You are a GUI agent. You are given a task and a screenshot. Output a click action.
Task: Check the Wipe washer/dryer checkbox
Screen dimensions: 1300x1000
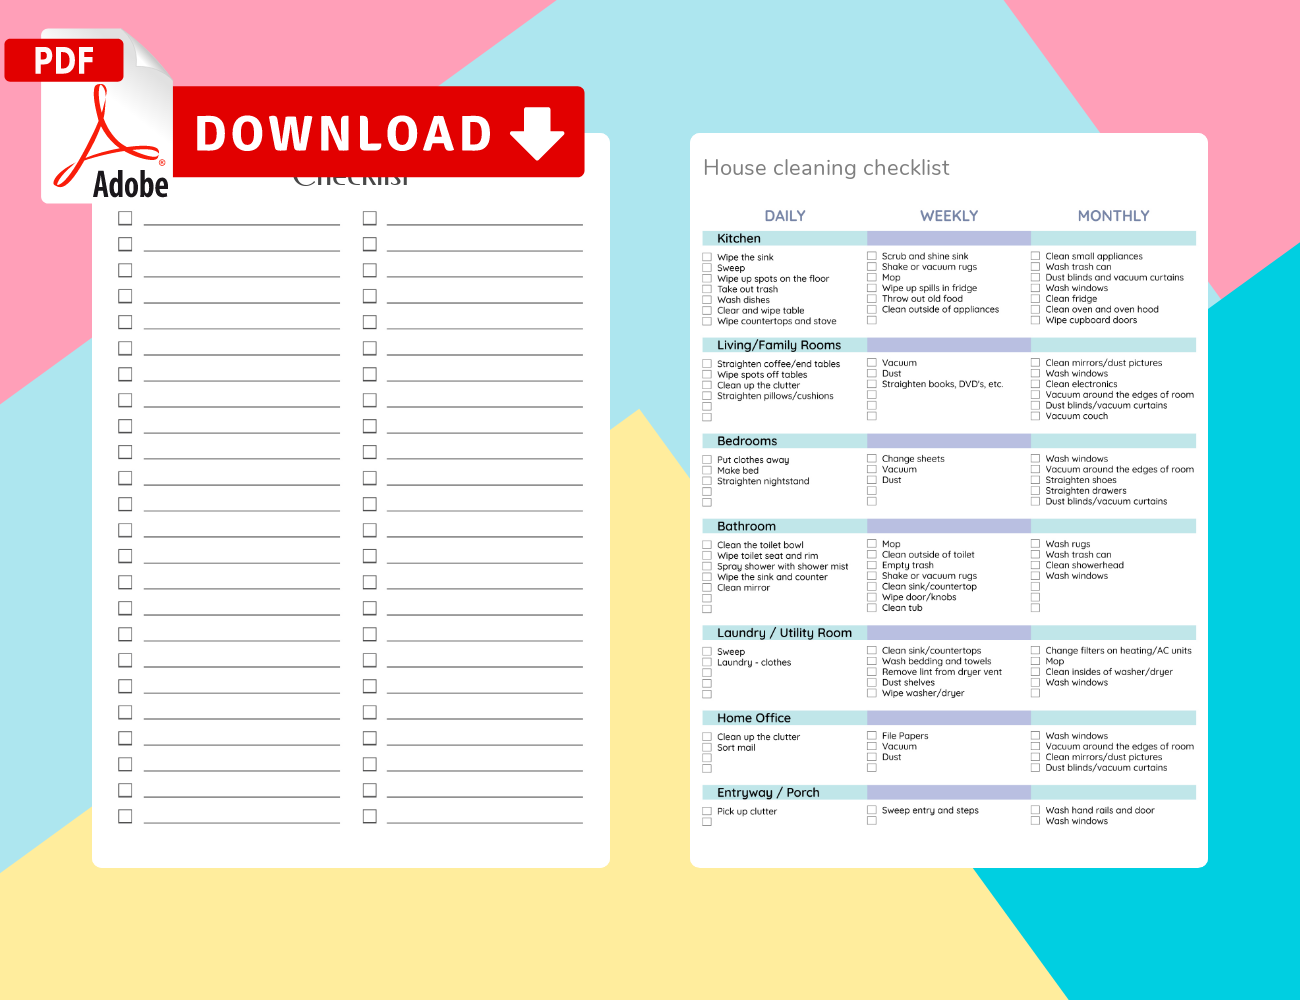point(871,693)
